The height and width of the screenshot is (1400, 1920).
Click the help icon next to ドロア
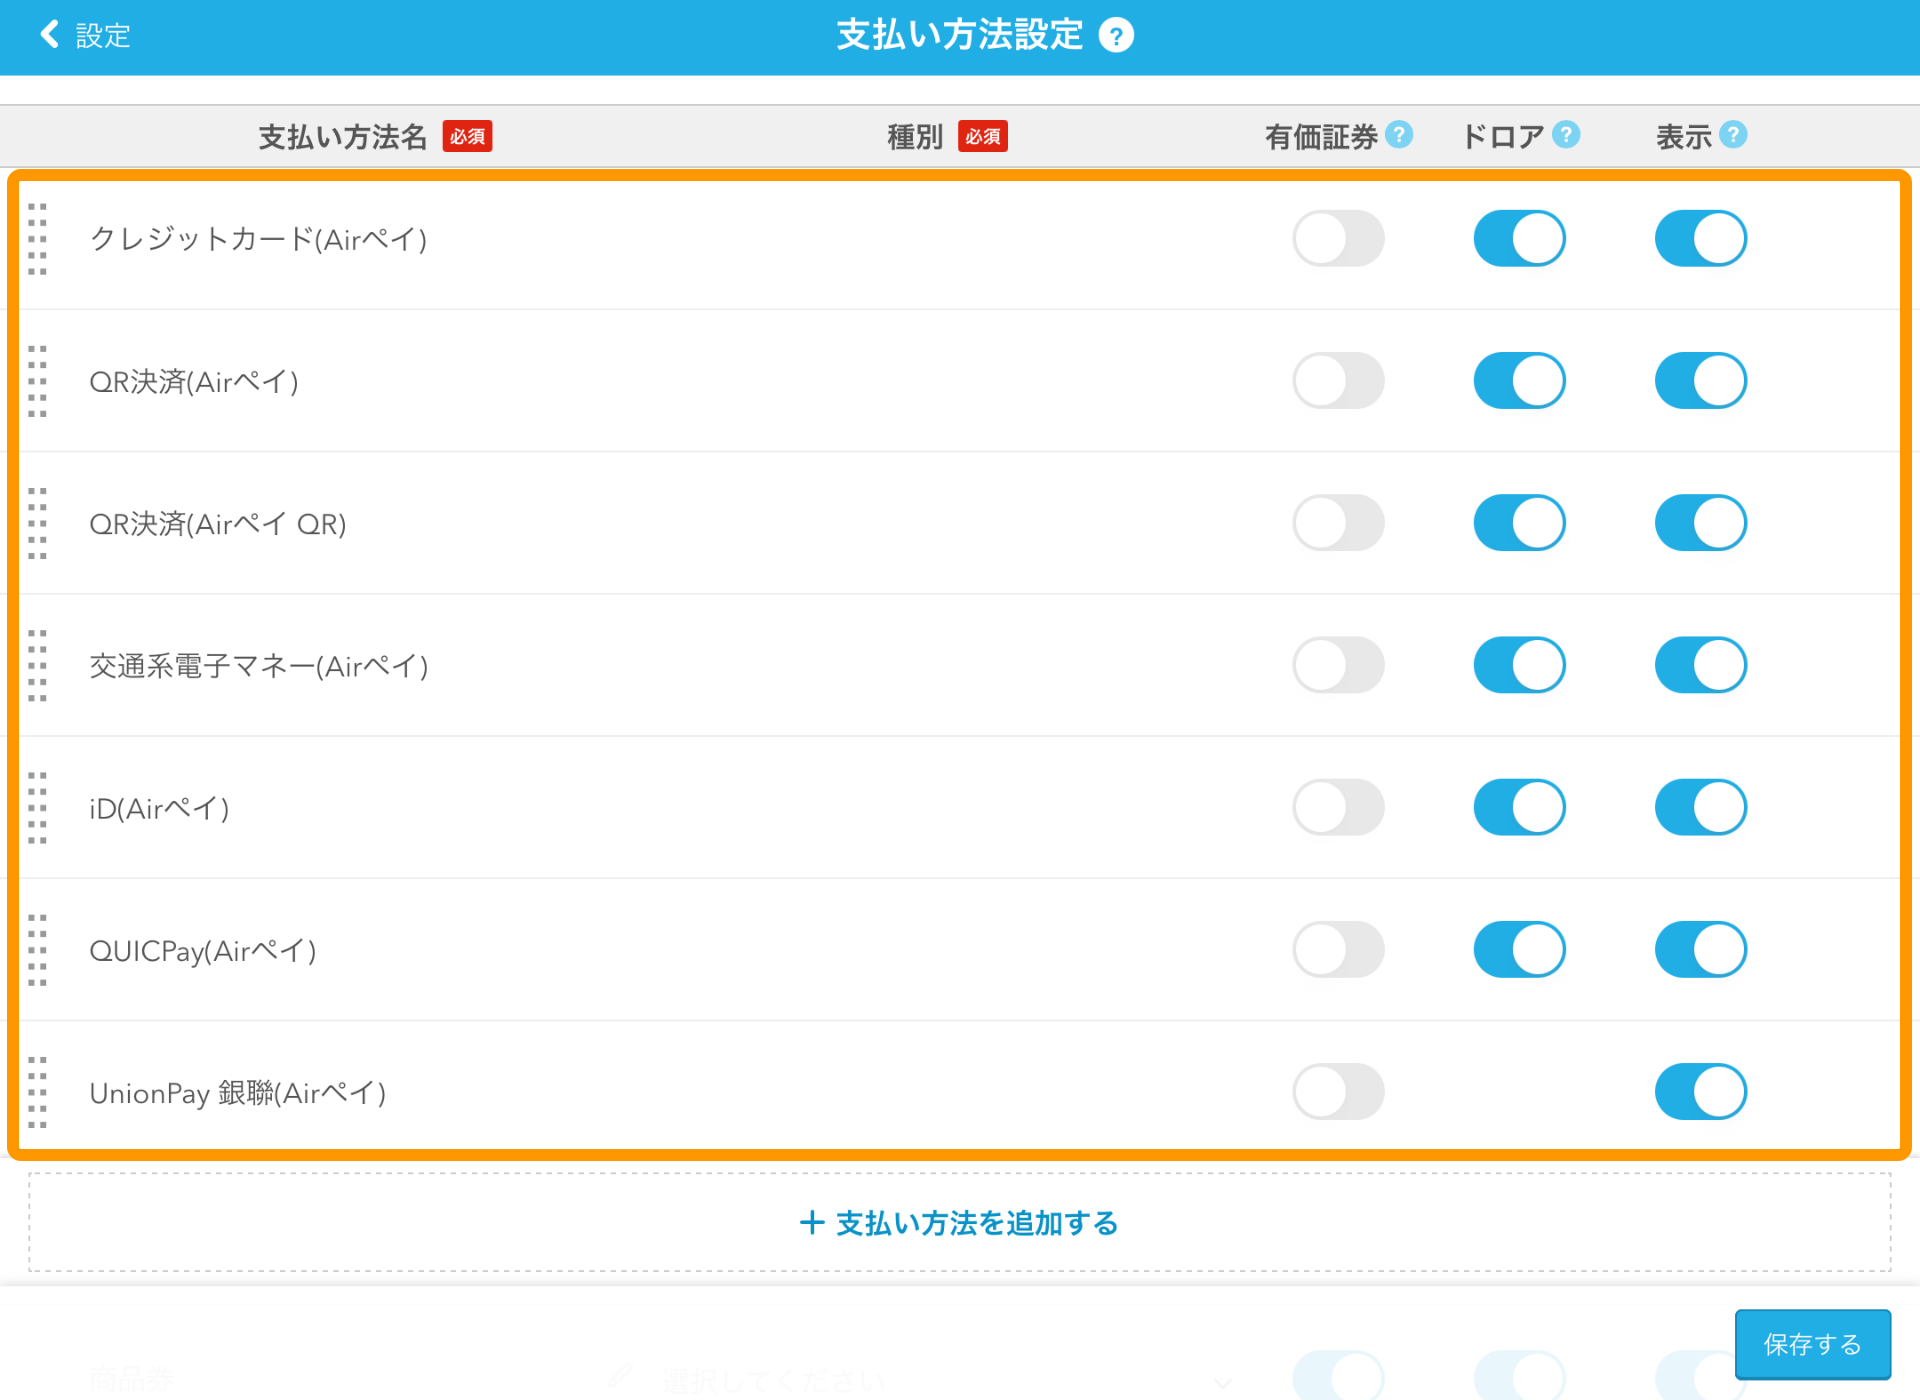tap(1566, 134)
